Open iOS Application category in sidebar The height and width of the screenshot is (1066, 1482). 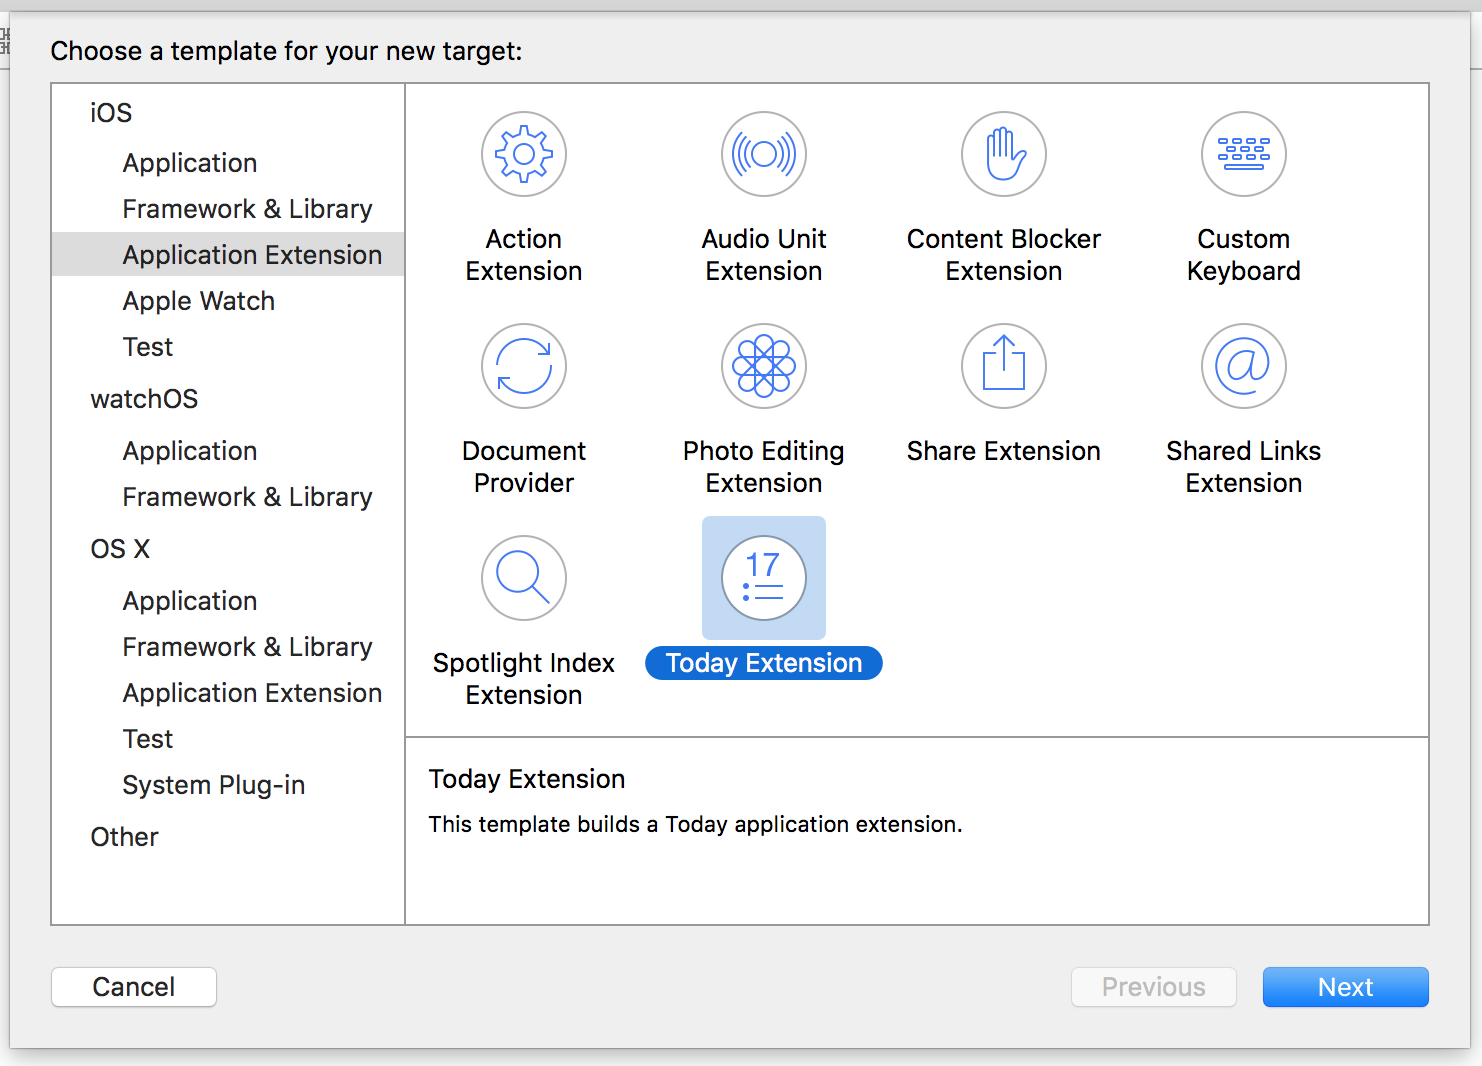coord(190,163)
